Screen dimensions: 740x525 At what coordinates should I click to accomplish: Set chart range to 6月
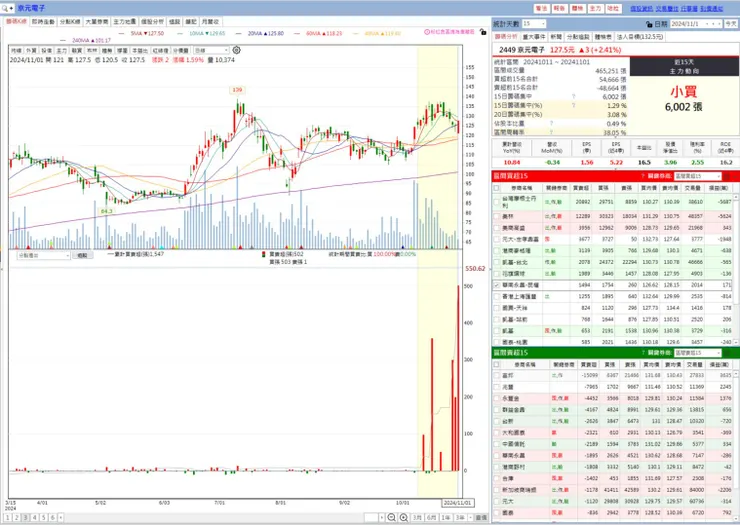pos(431,517)
